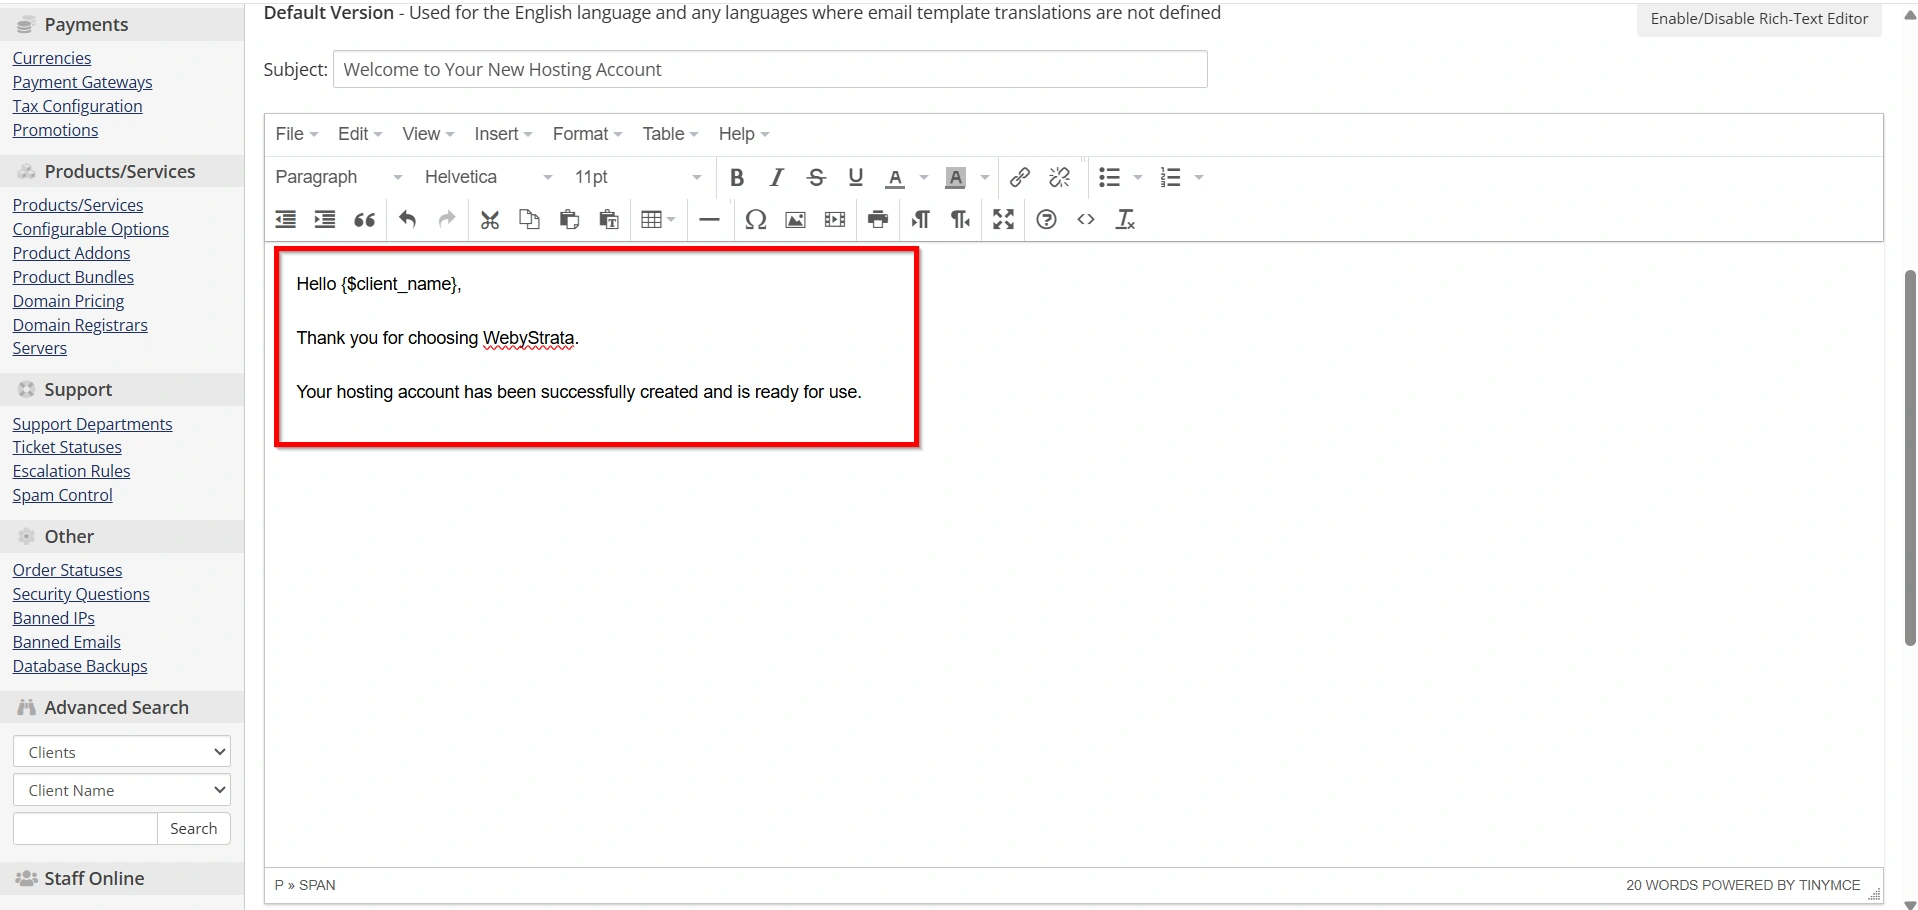Open the Client Name field dropdown
The height and width of the screenshot is (910, 1918).
[122, 790]
